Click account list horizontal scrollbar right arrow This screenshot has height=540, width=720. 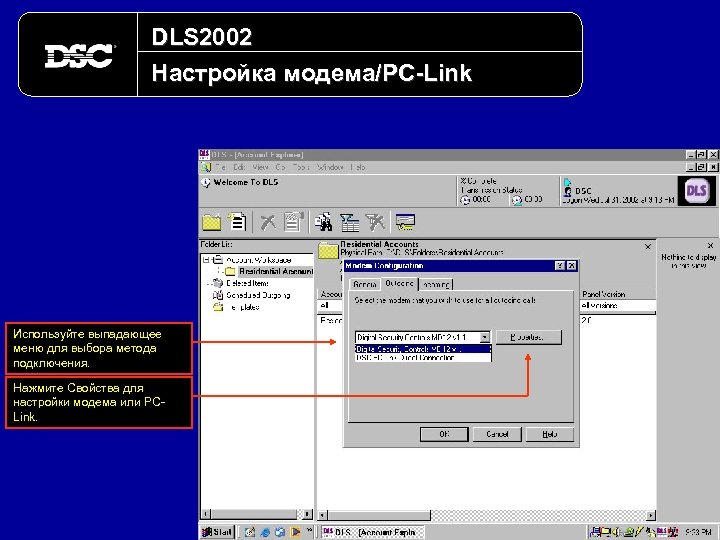click(650, 515)
